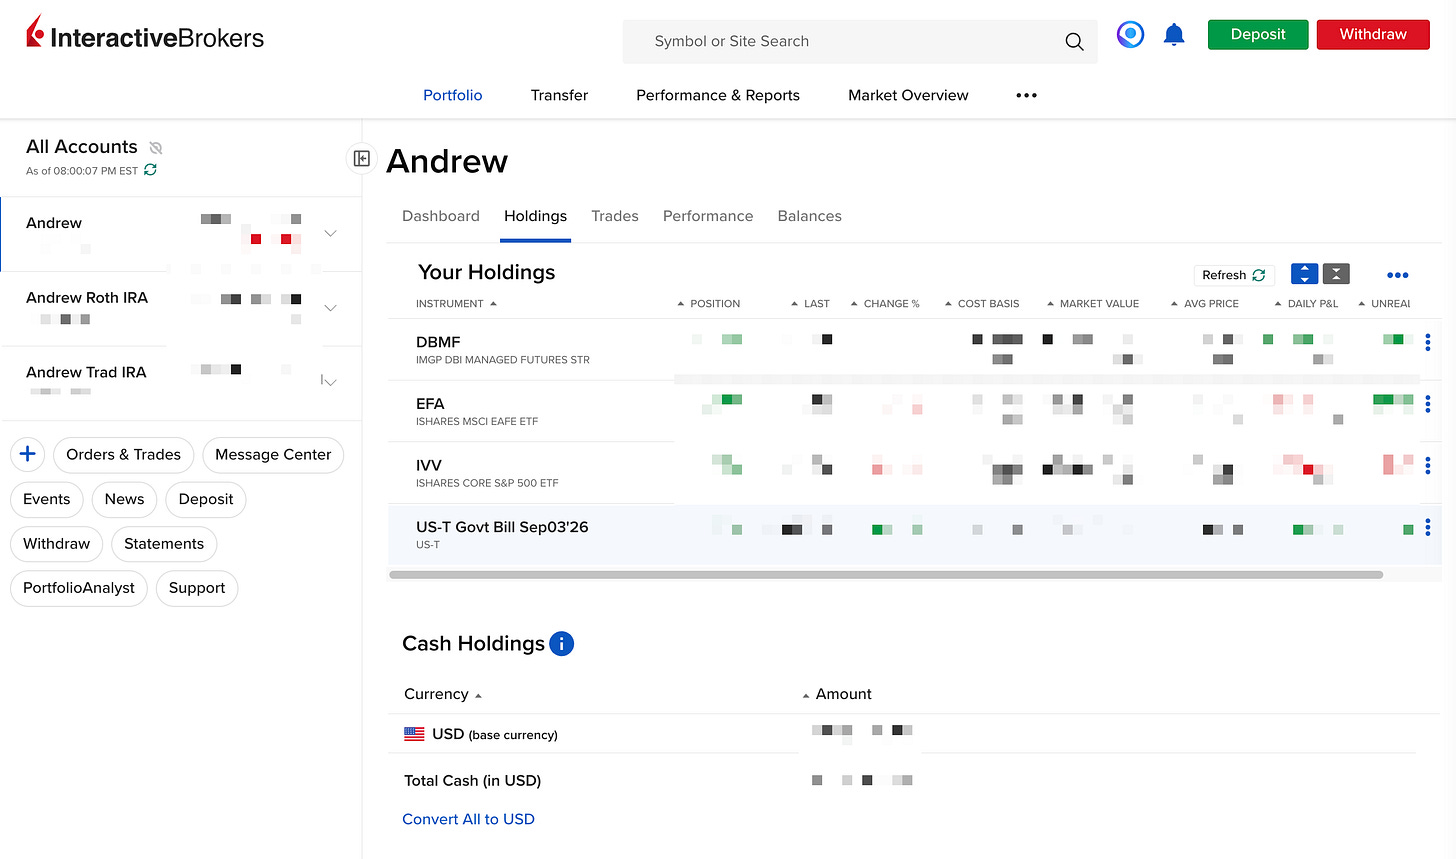Sort holdings by Cost Basis column
The image size is (1456, 859).
(x=982, y=303)
